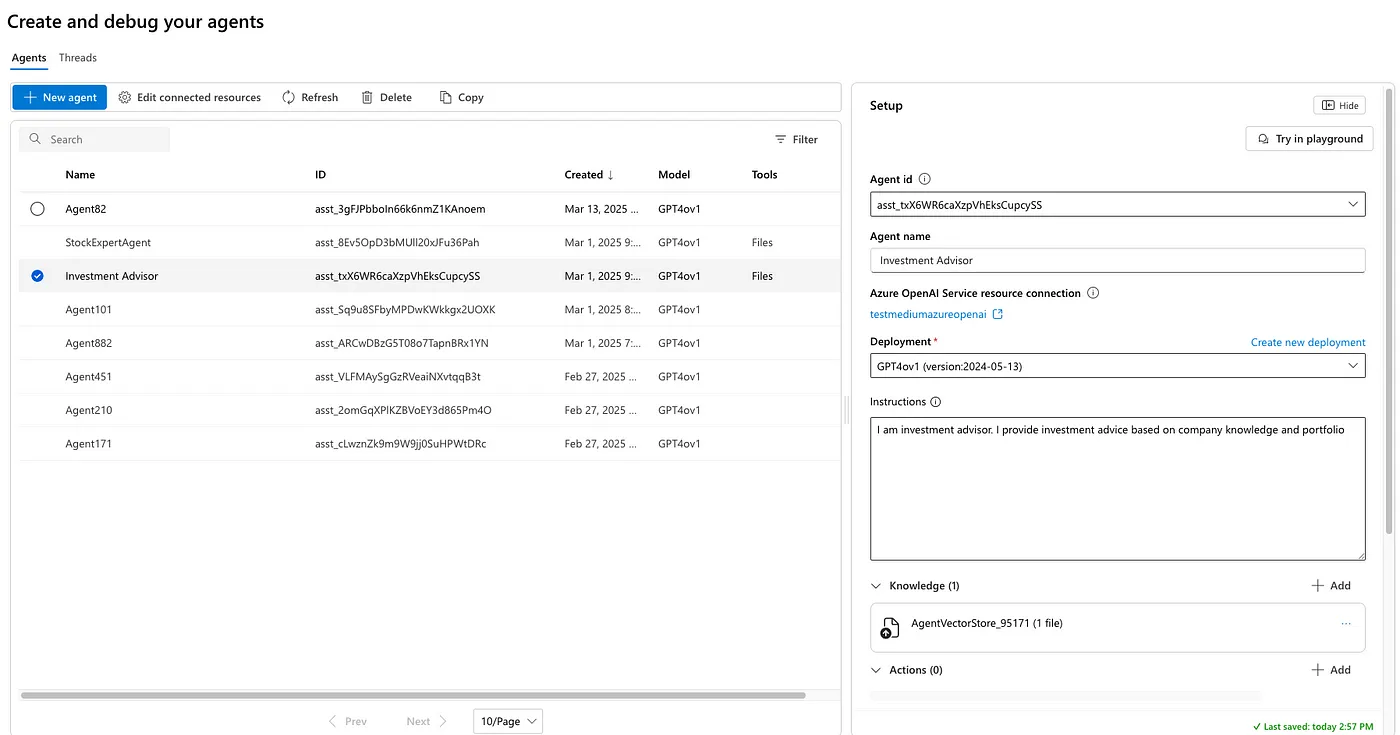
Task: Create a New agent
Action: 59,97
